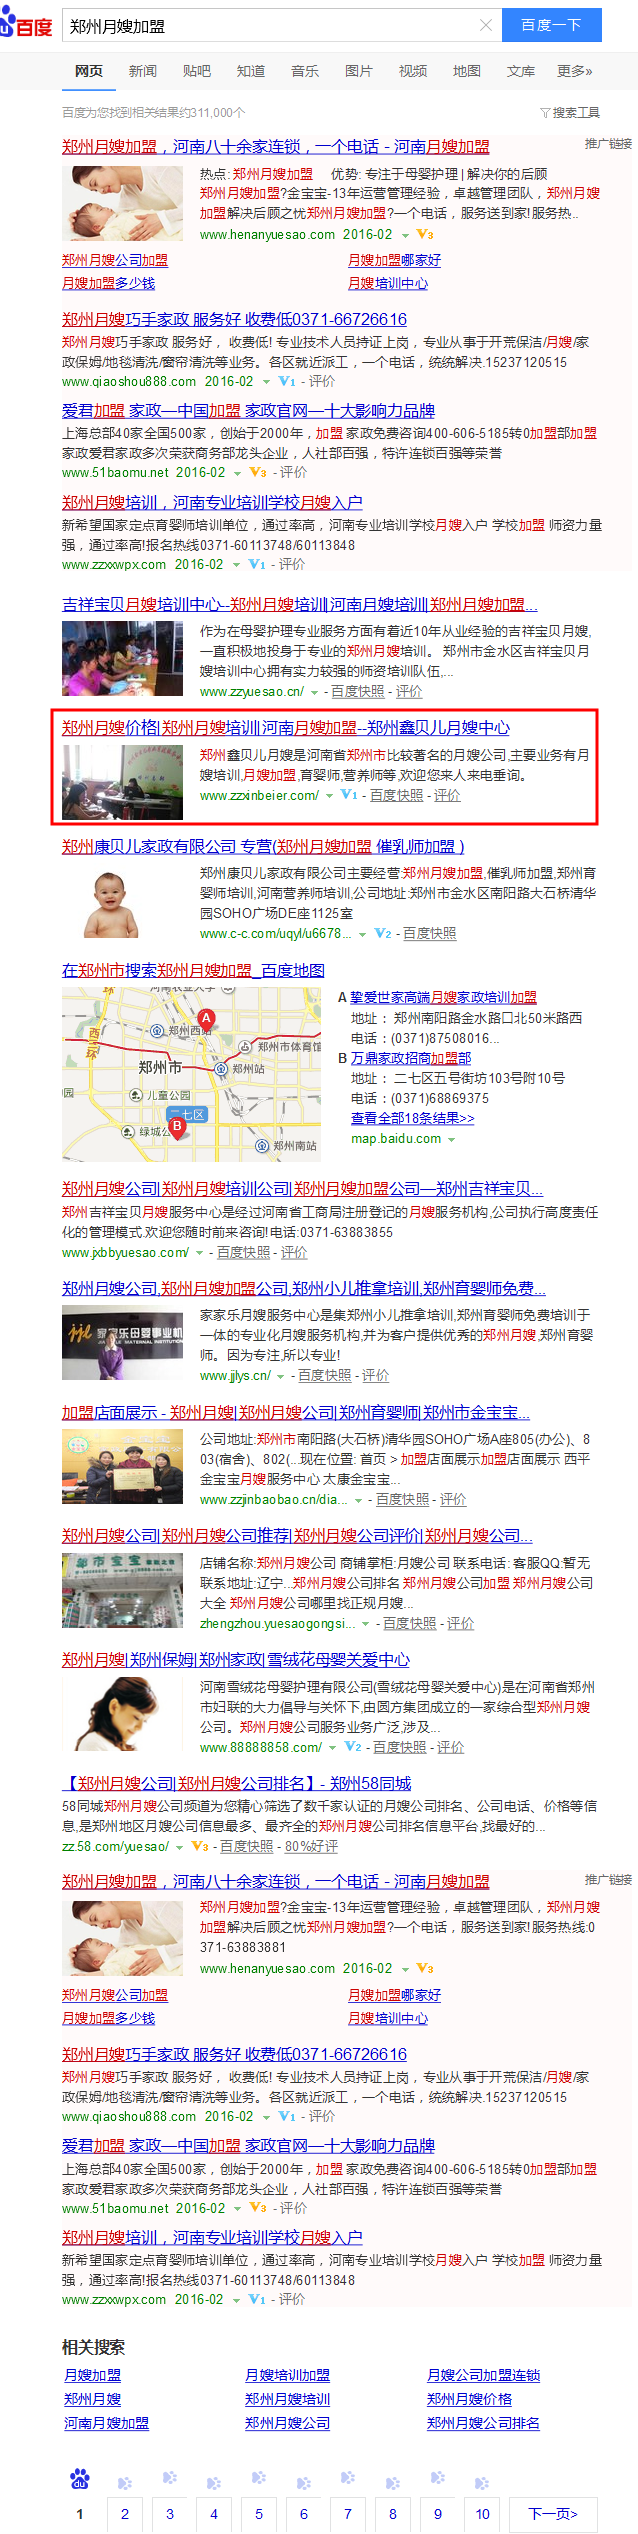Click V3 badge after first 51baomu.net URL

click(x=258, y=473)
